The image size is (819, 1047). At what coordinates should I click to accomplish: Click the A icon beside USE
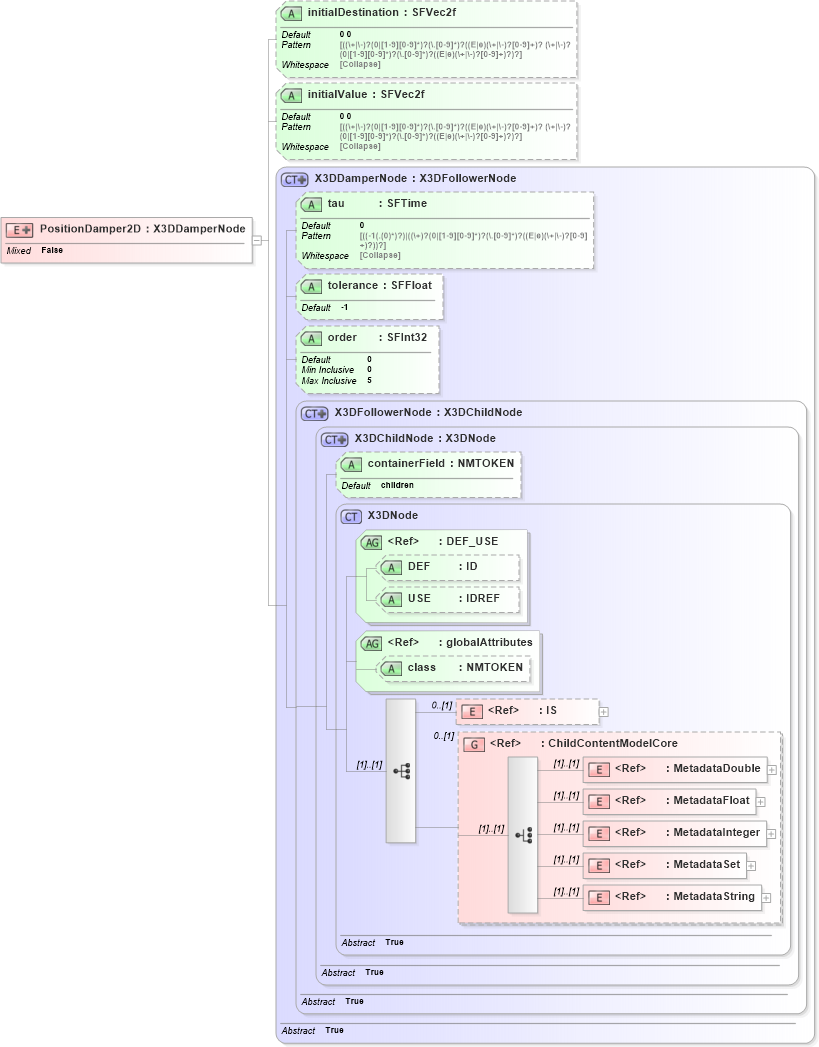391,600
